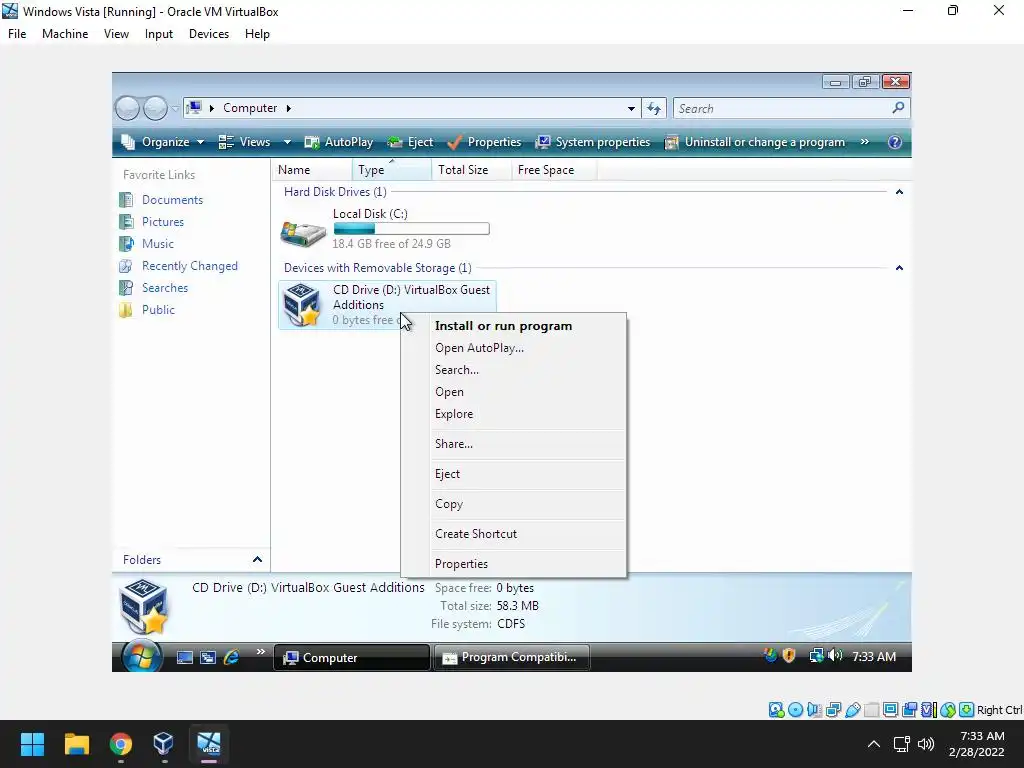Click the VirtualBox hard disk activity indicator
The image size is (1024, 768).
click(776, 710)
